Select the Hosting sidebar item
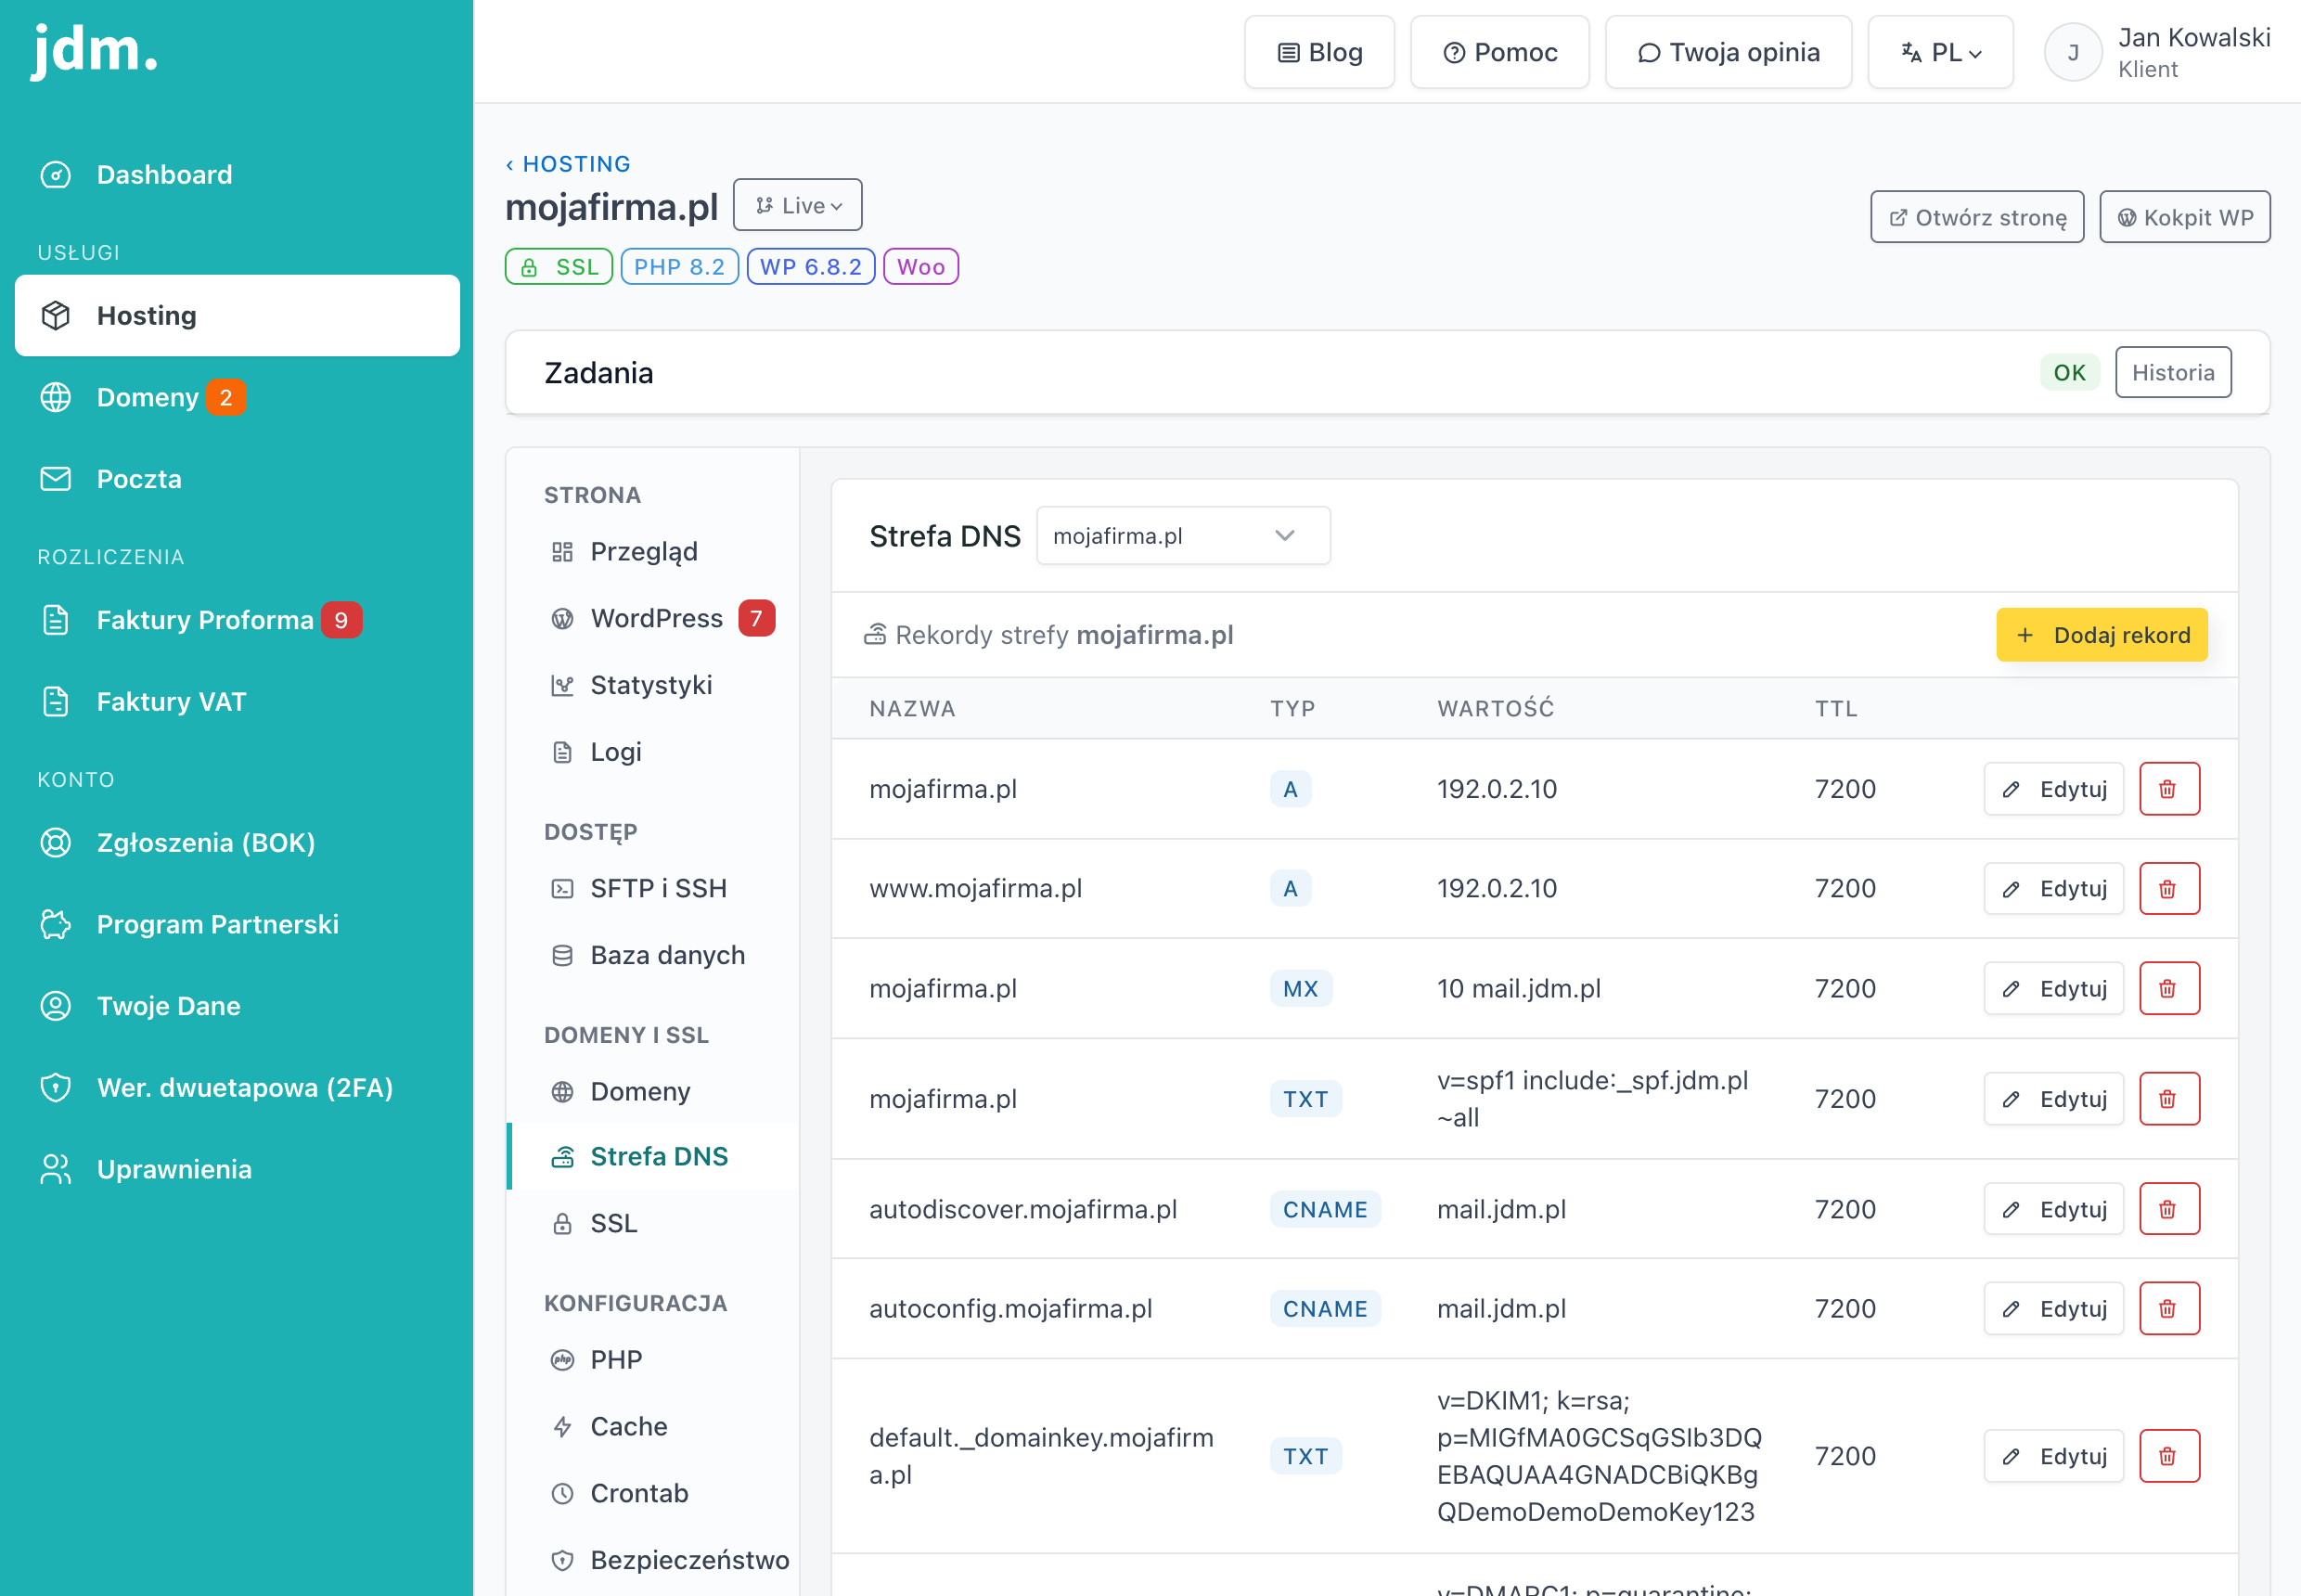The image size is (2301, 1596). [238, 316]
